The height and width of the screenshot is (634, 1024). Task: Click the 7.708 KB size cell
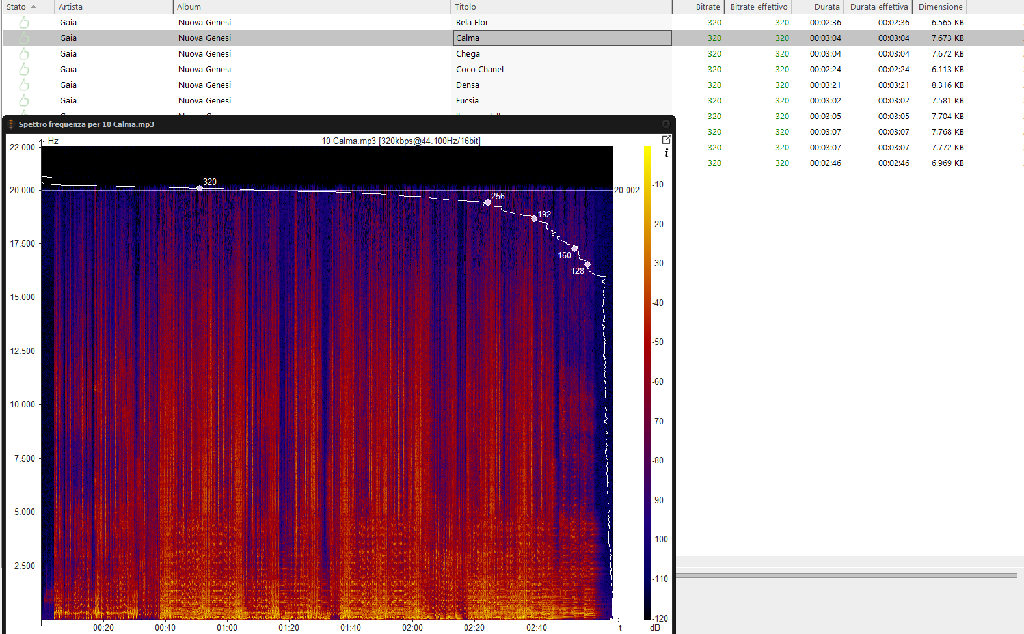947,132
